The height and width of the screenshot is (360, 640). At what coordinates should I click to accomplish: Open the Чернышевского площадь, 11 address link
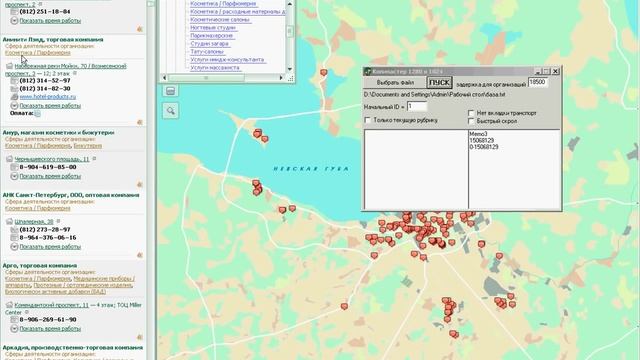[x=52, y=159]
